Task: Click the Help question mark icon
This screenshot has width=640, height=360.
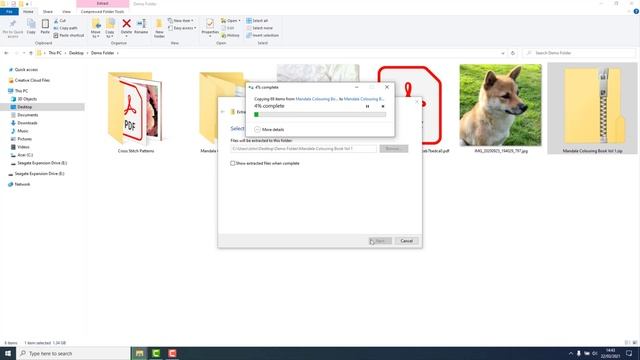Action: (636, 11)
